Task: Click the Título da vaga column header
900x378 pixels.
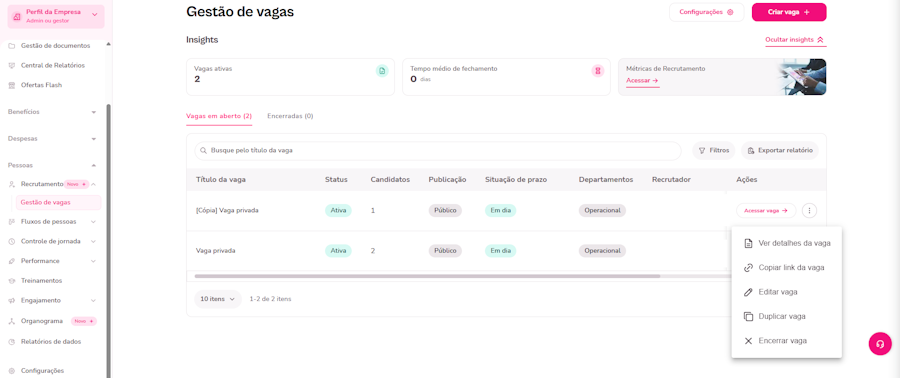Action: [221, 180]
